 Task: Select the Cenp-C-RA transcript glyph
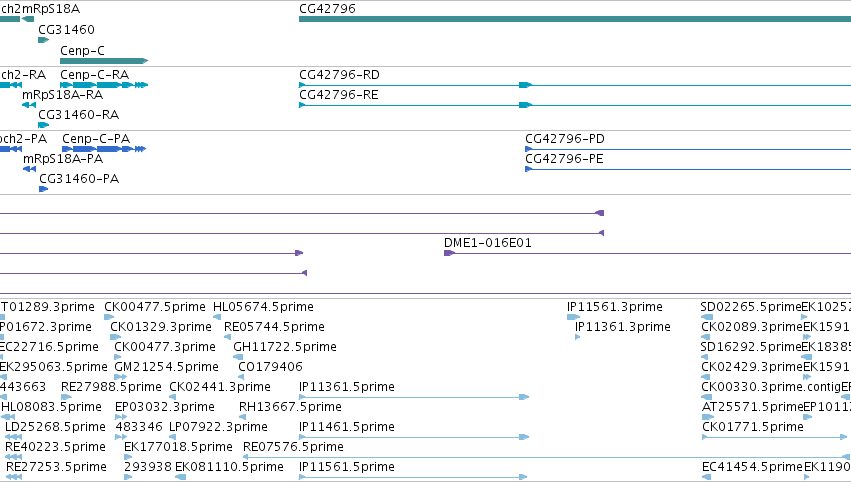click(104, 85)
